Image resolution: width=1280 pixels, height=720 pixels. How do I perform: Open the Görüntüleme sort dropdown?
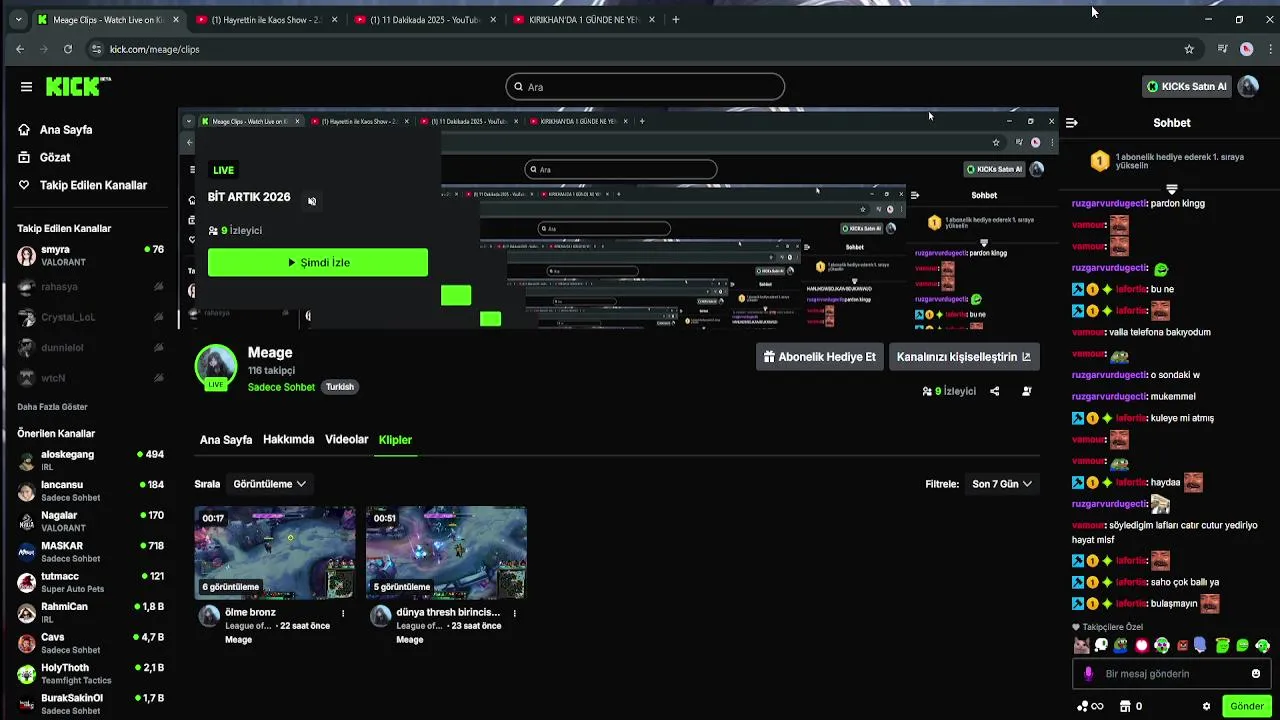[269, 484]
